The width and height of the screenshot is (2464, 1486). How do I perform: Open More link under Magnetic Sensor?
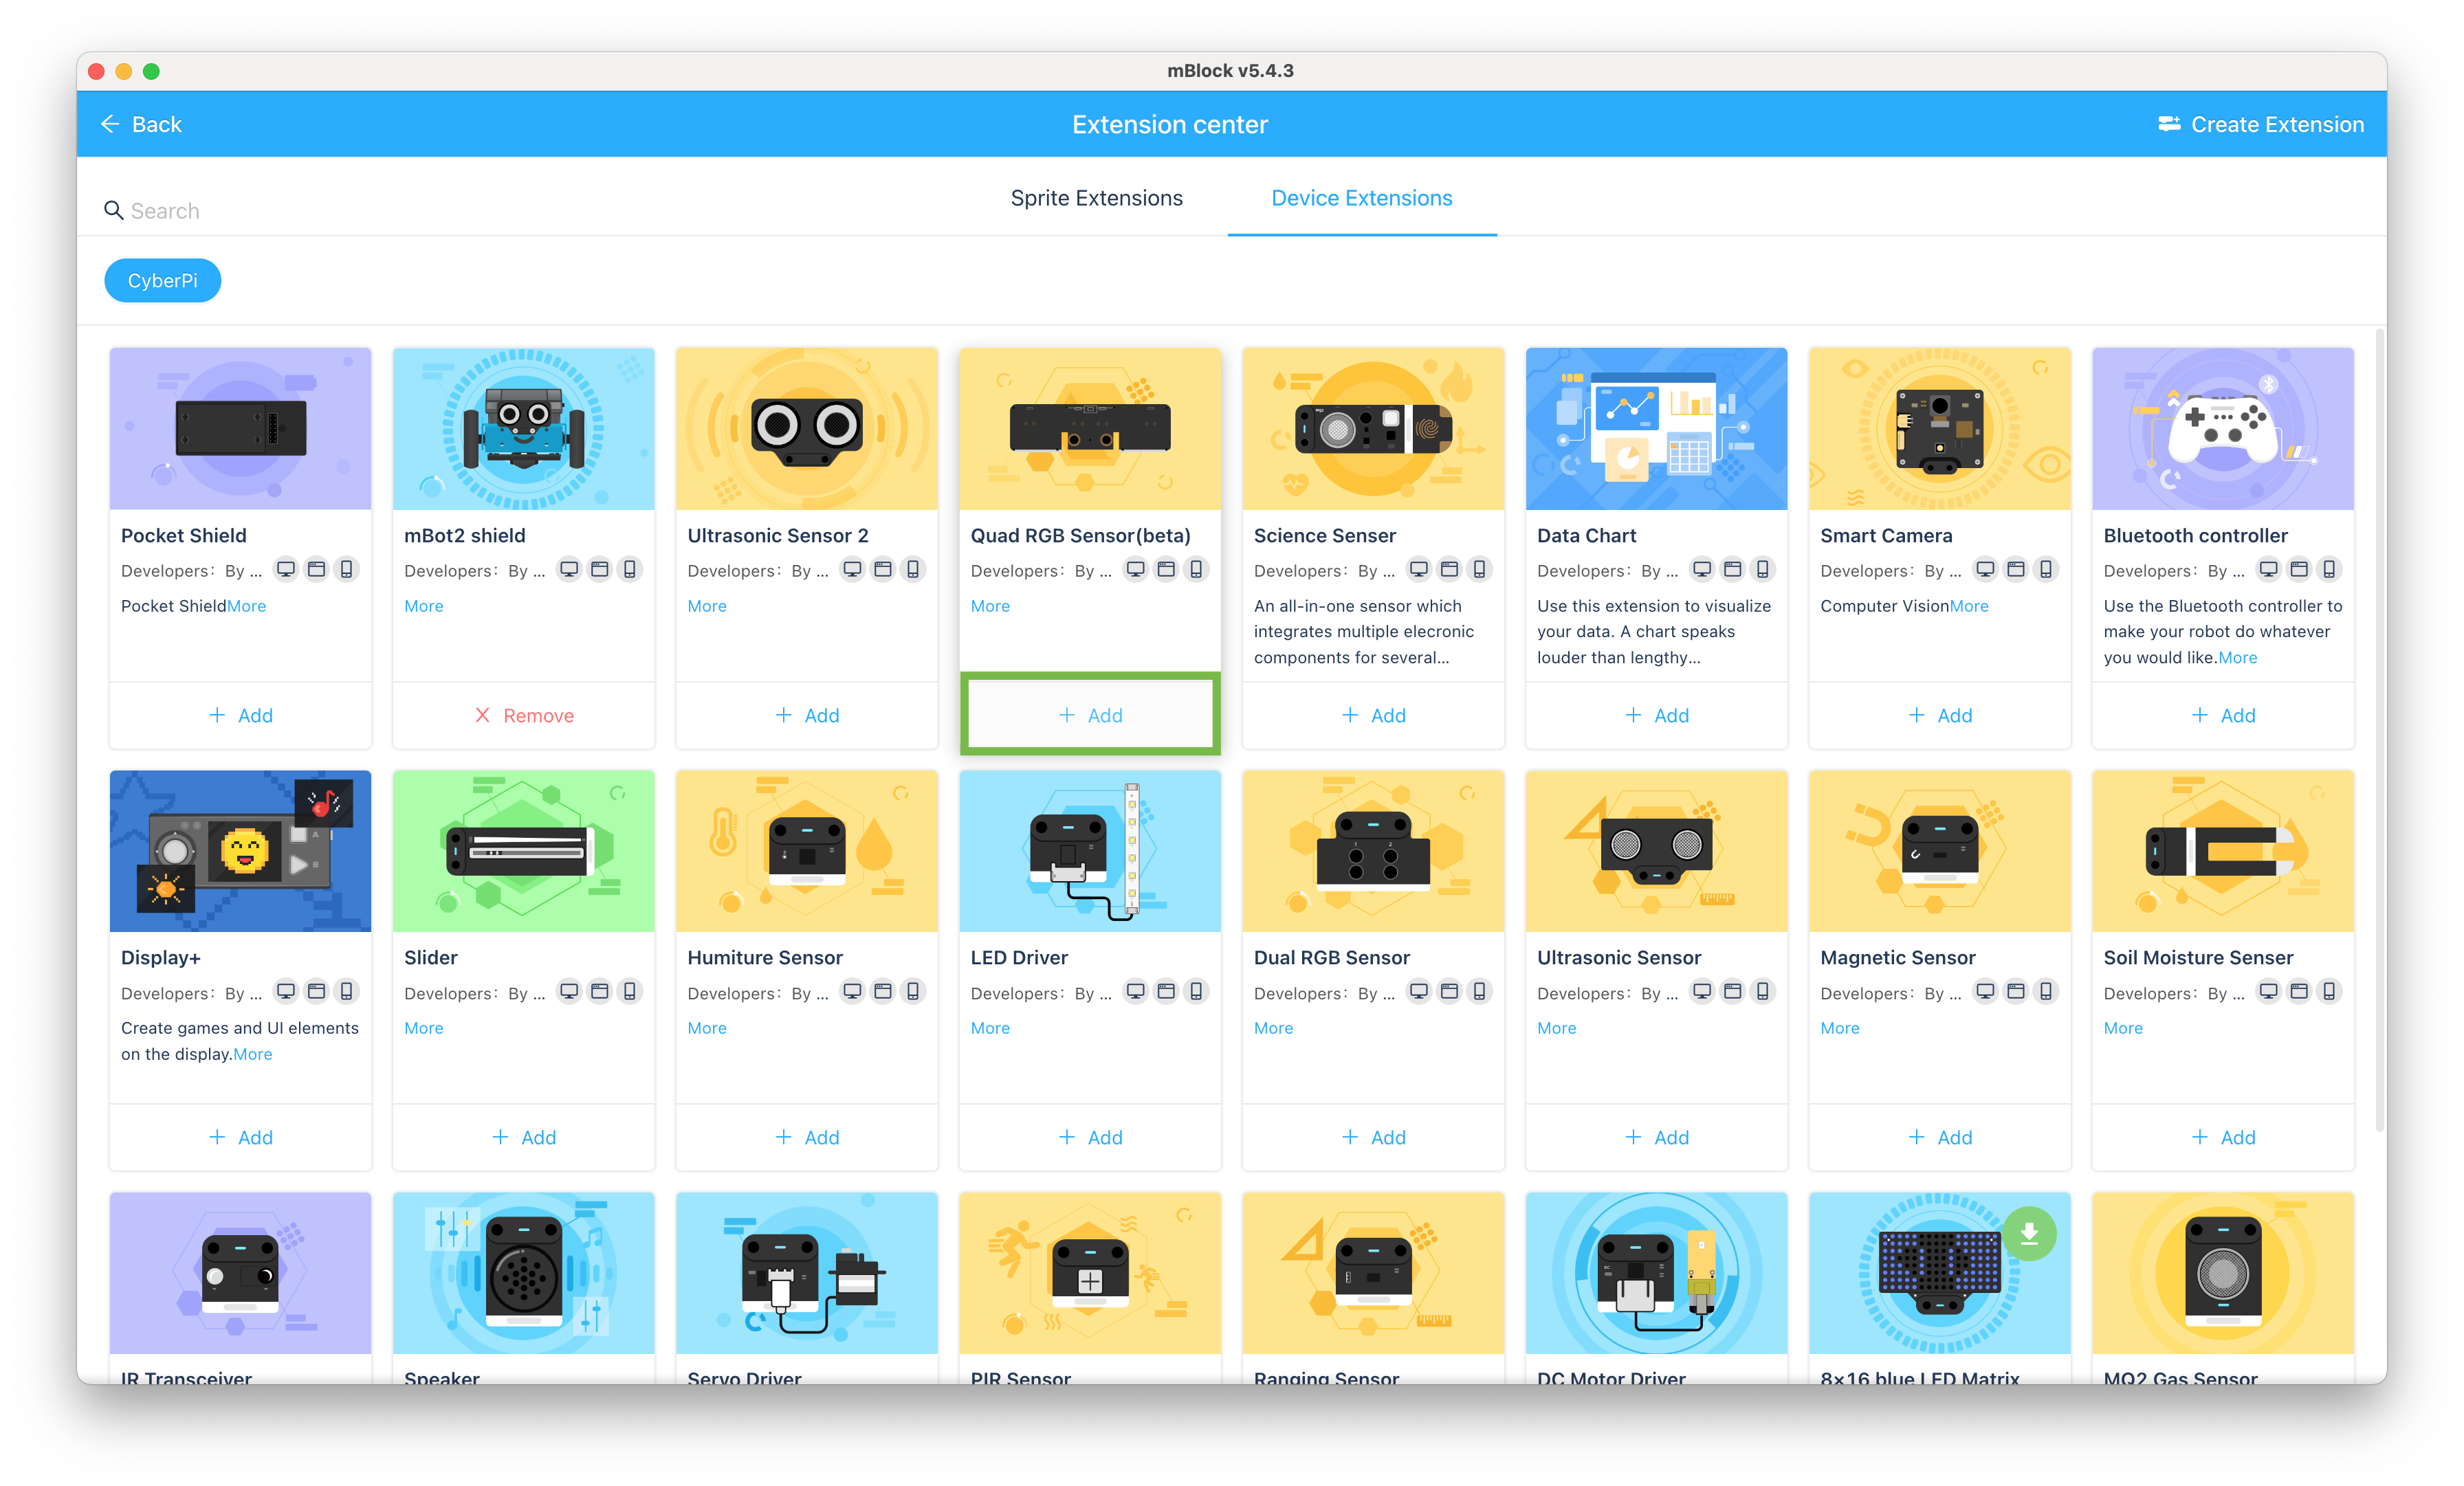coord(1839,1028)
